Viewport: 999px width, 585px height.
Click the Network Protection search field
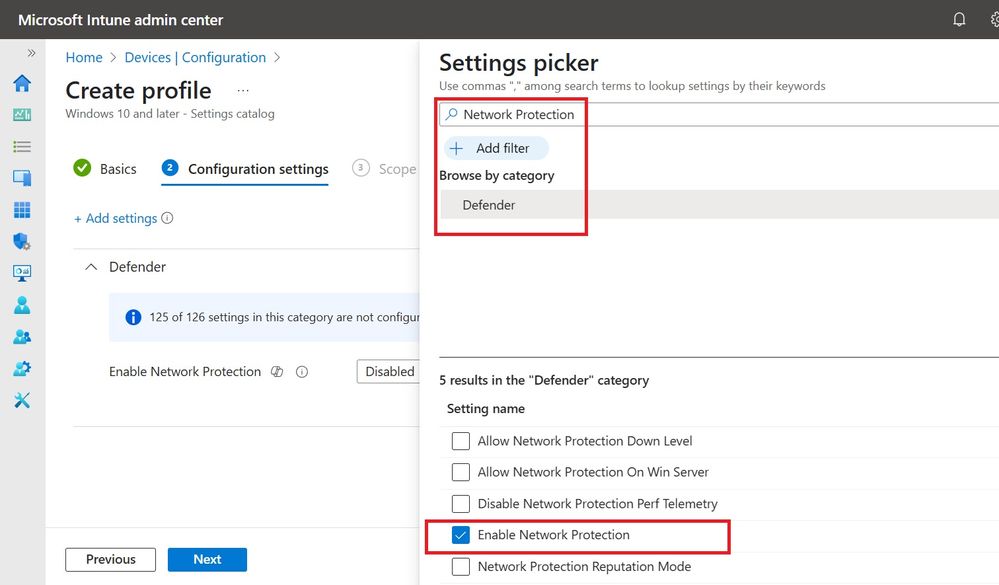[719, 115]
